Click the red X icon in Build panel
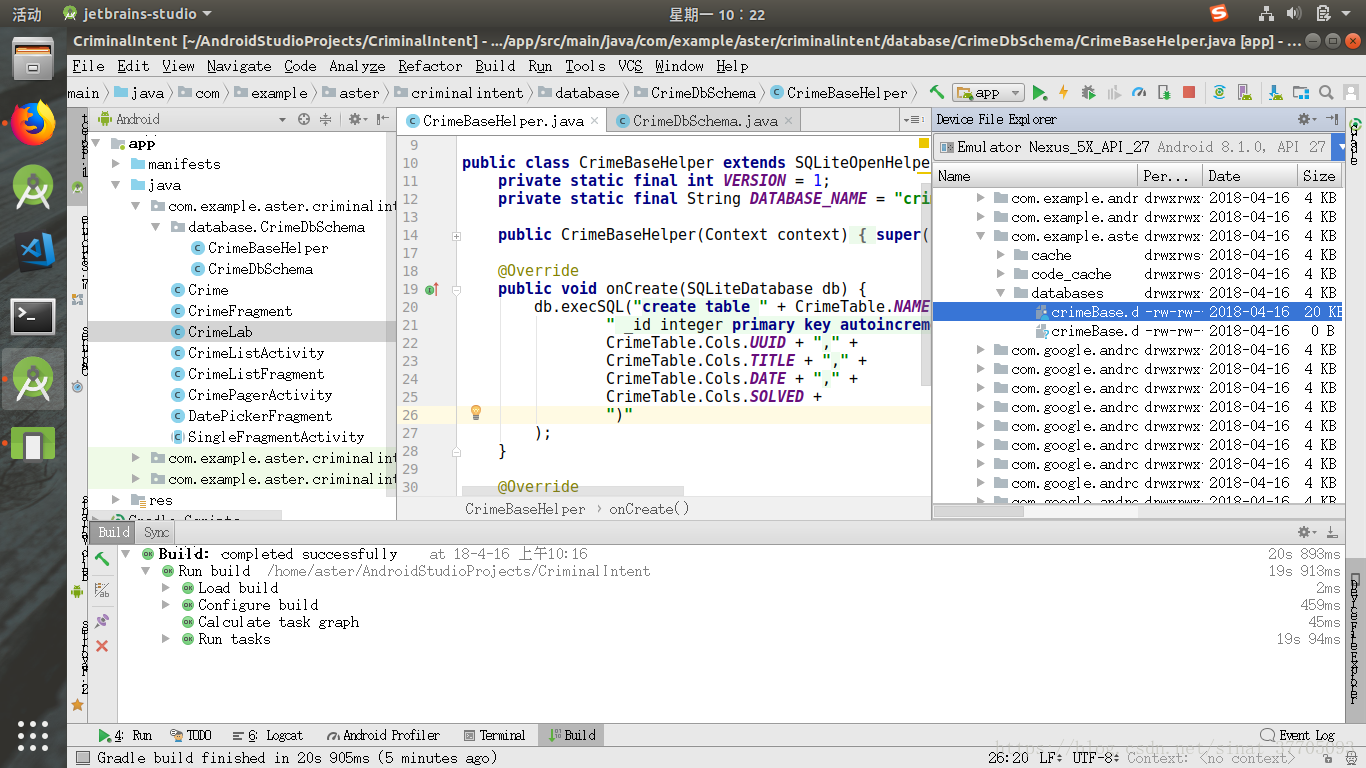 pyautogui.click(x=102, y=646)
